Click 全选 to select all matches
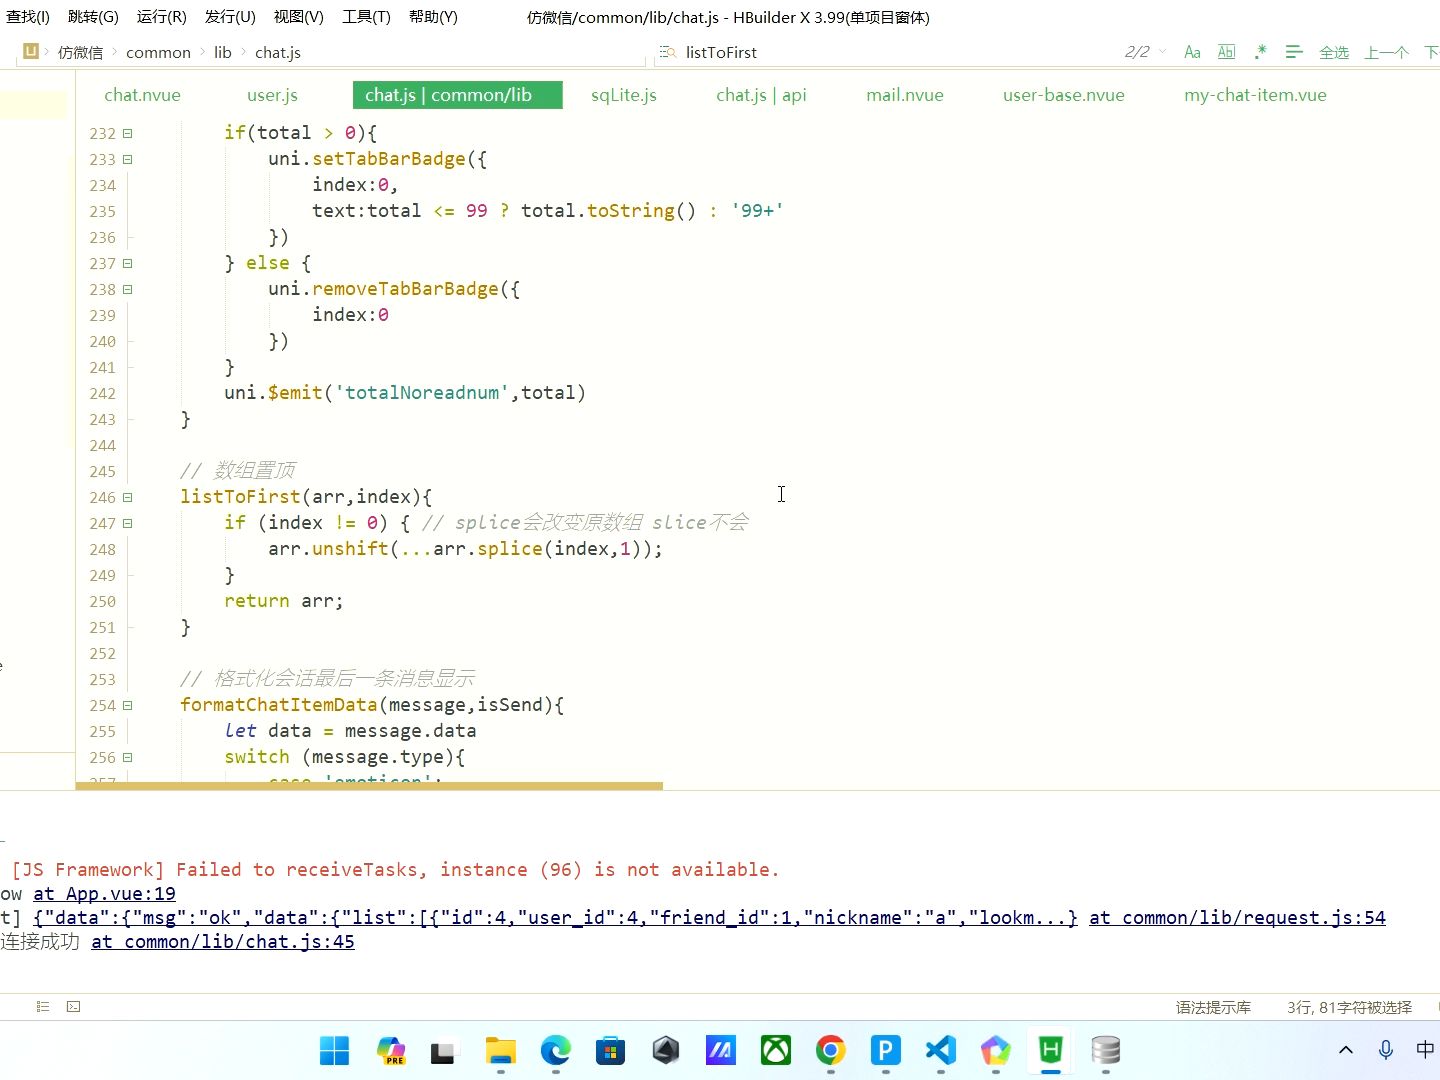Screen dimensions: 1440x1080 [1334, 52]
